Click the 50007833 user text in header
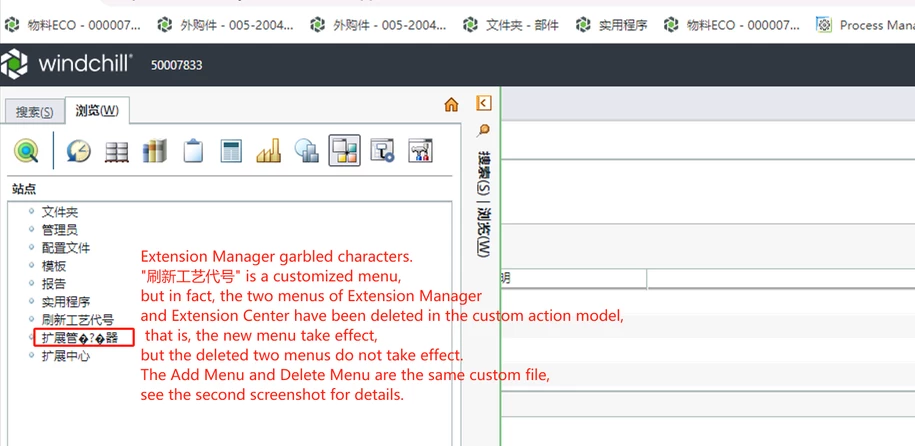 pyautogui.click(x=176, y=65)
